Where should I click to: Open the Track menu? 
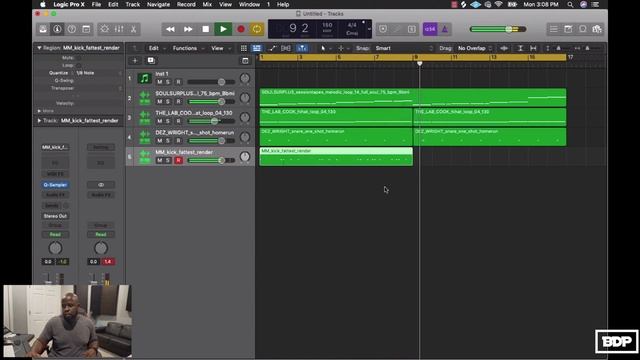[133, 4]
